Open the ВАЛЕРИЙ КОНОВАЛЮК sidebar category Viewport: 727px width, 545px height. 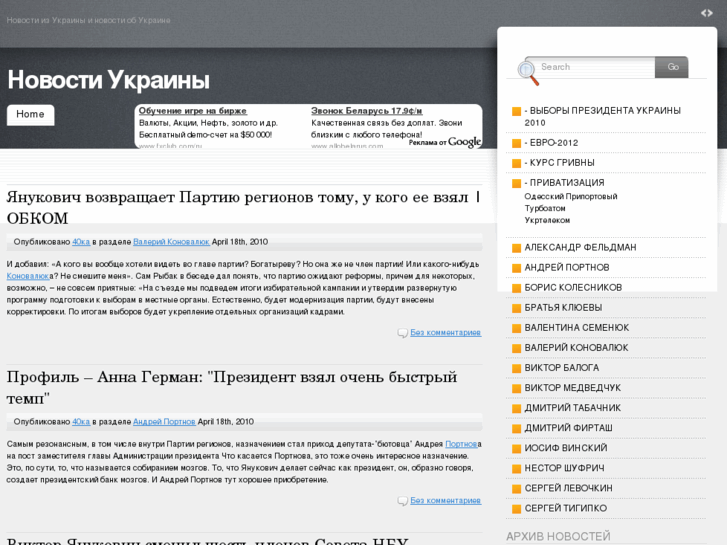pyautogui.click(x=576, y=347)
